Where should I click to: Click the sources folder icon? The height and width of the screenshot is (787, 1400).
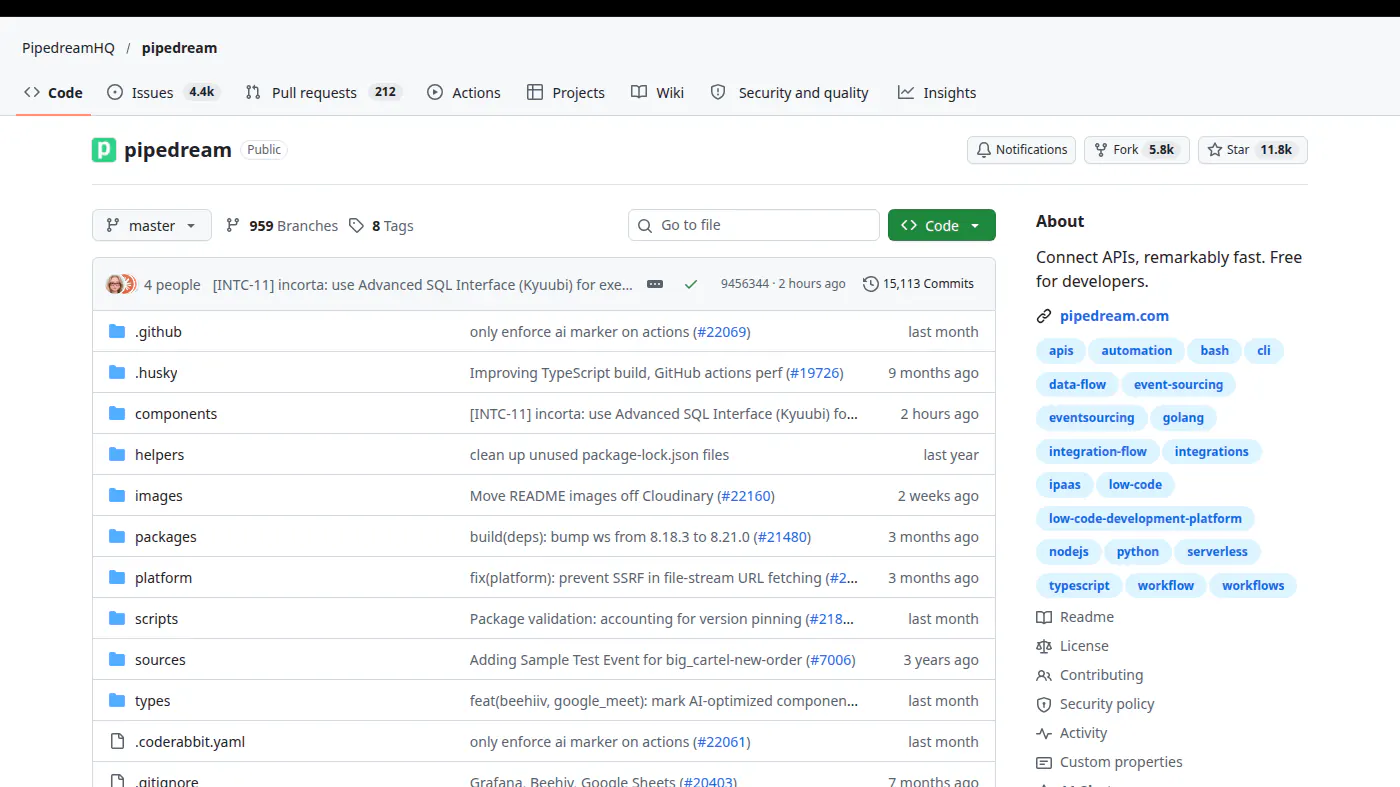117,660
